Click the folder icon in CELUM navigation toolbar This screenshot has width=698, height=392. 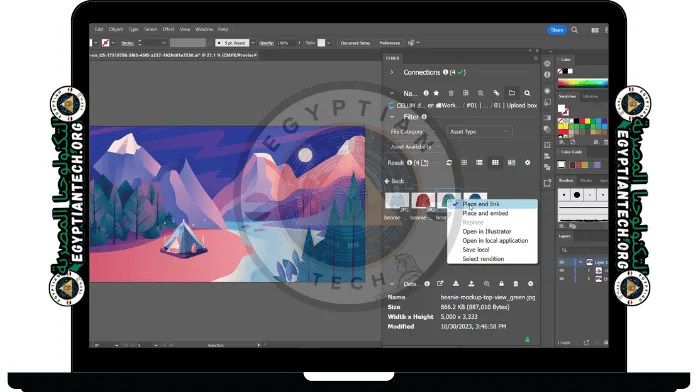pos(512,93)
